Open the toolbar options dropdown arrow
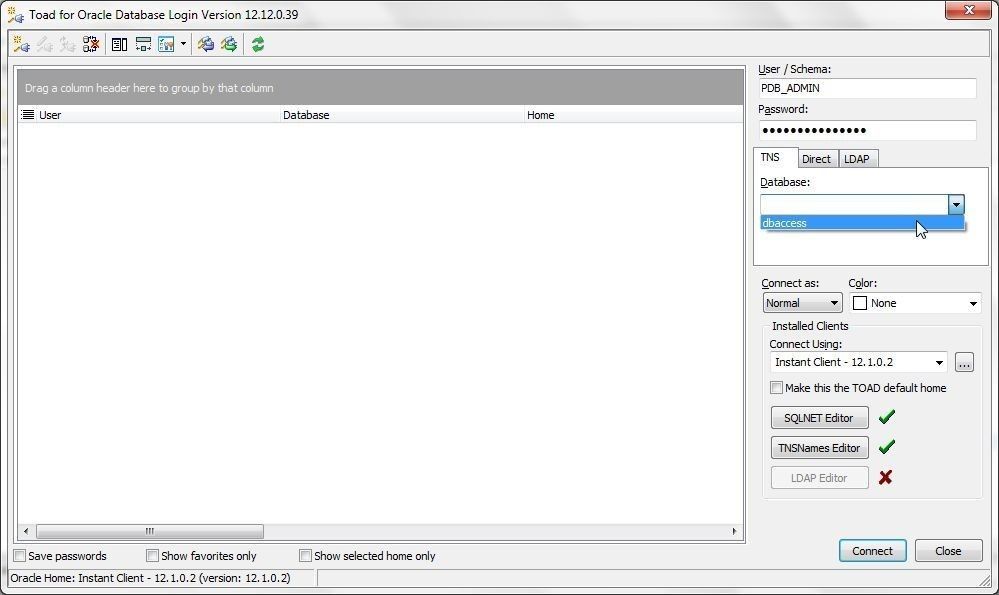The width and height of the screenshot is (999, 595). point(183,44)
